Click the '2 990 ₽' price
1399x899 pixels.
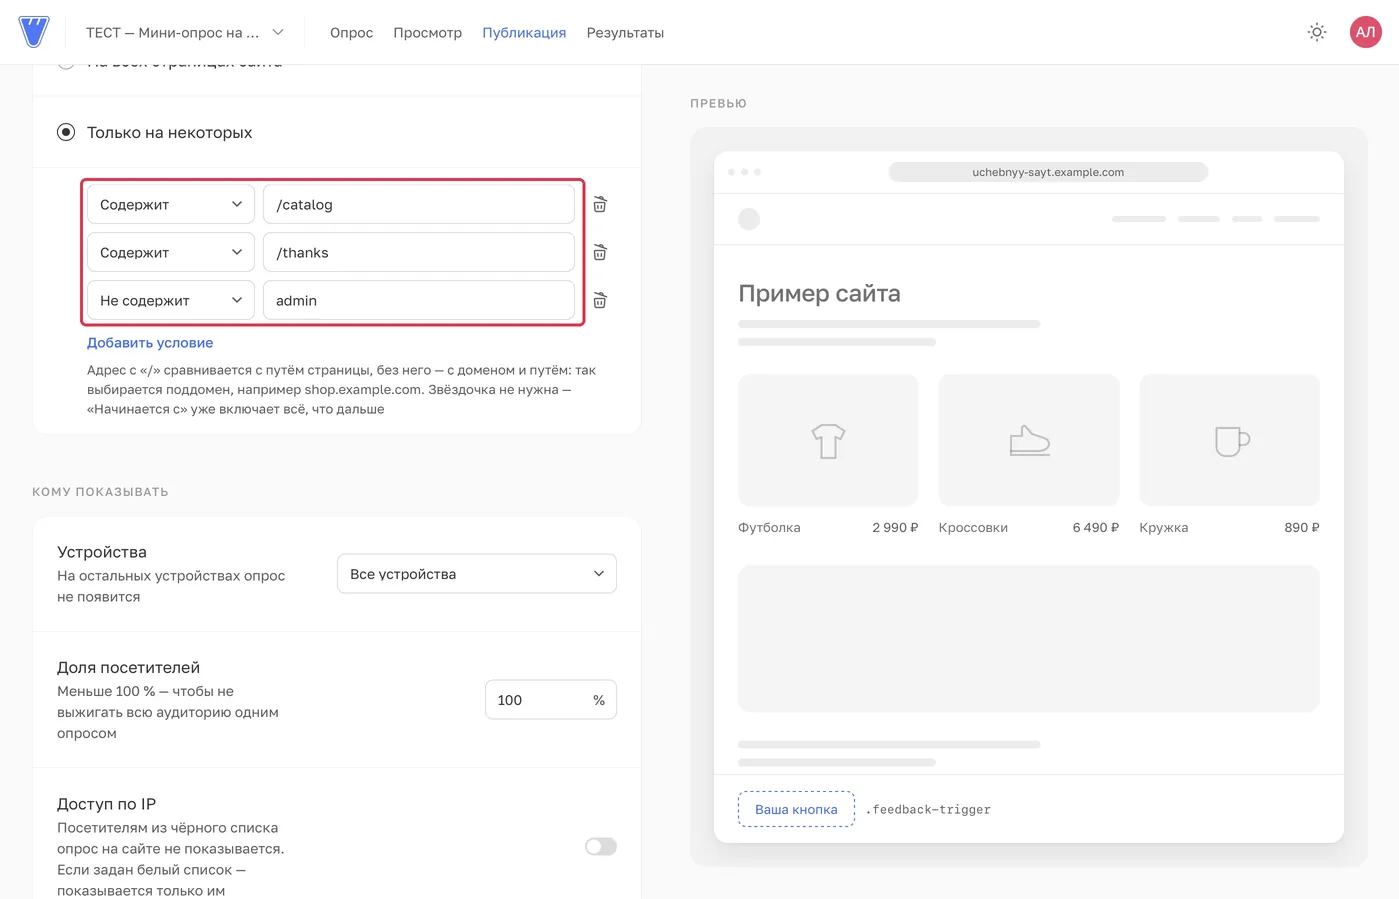coord(895,527)
